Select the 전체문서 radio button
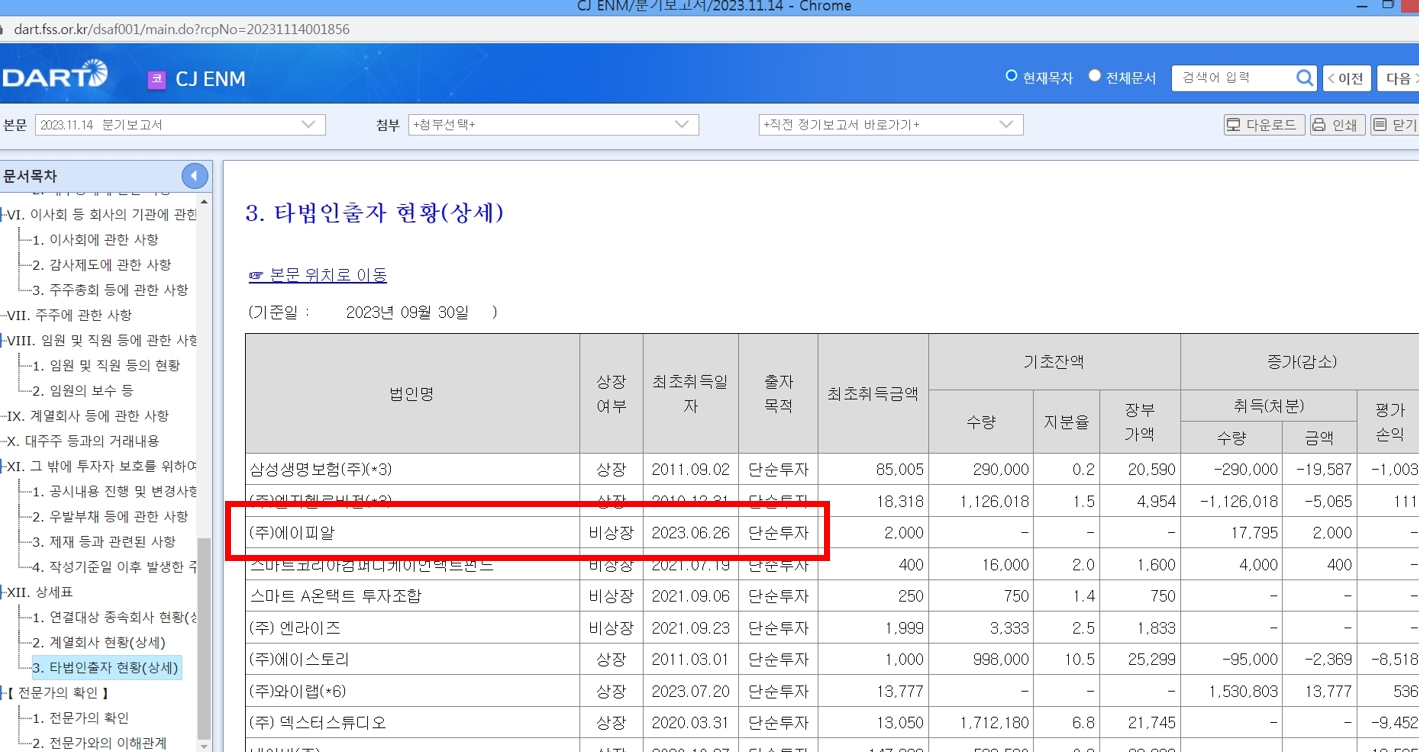 point(1094,76)
